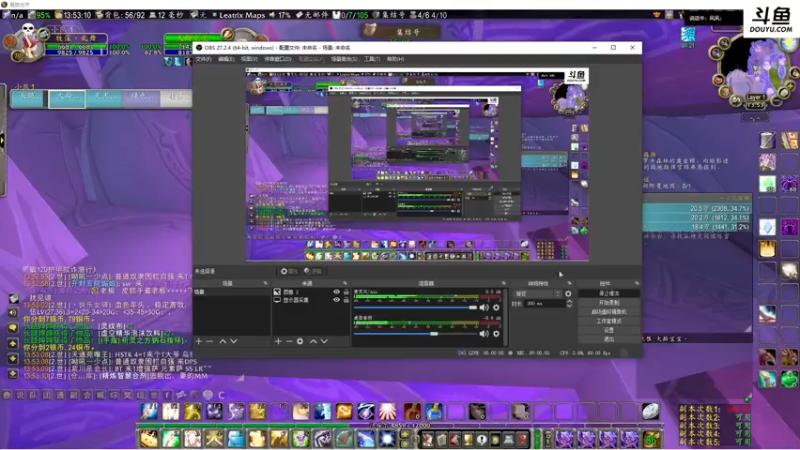Open the 场景集合(S) menu in OBS
Image resolution: width=800 pixels, height=450 pixels.
tap(344, 59)
